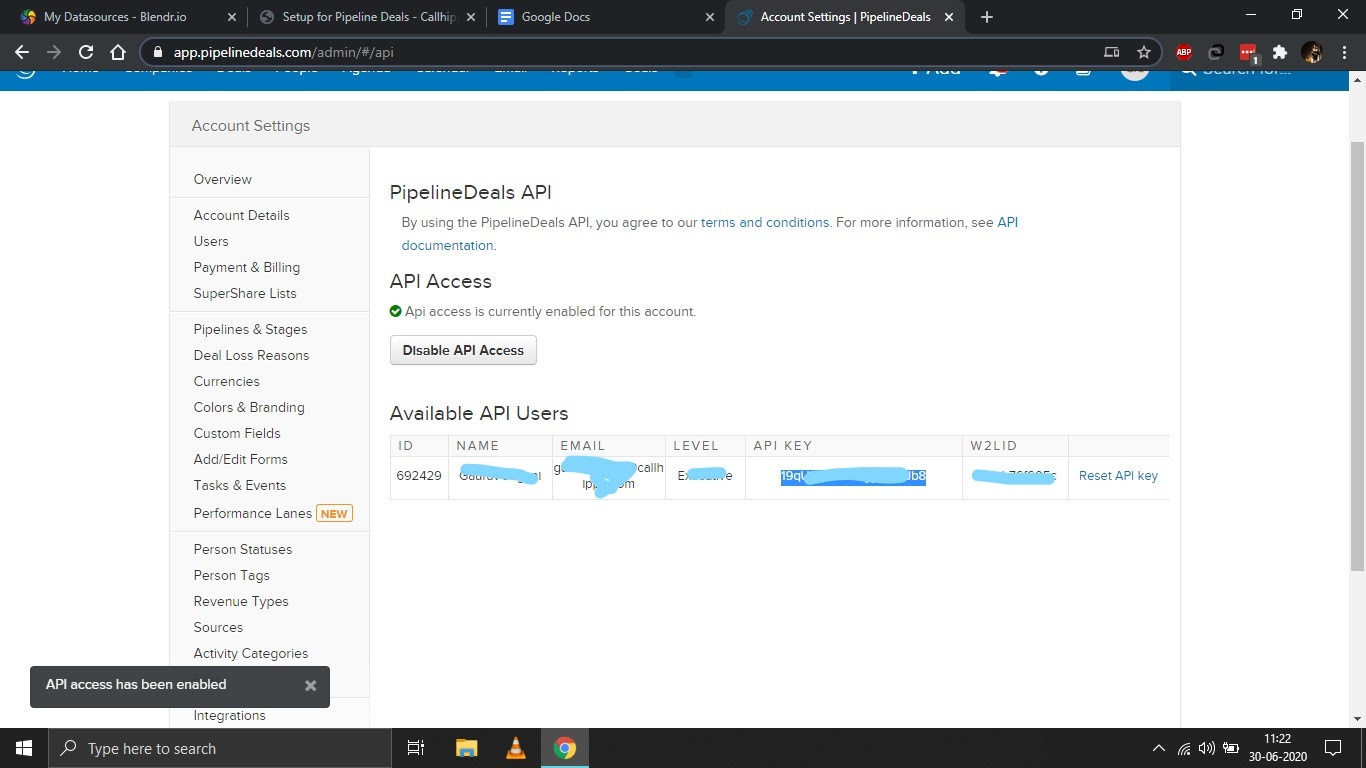Open Integrations in the sidebar
Image resolution: width=1366 pixels, height=768 pixels.
tap(230, 716)
